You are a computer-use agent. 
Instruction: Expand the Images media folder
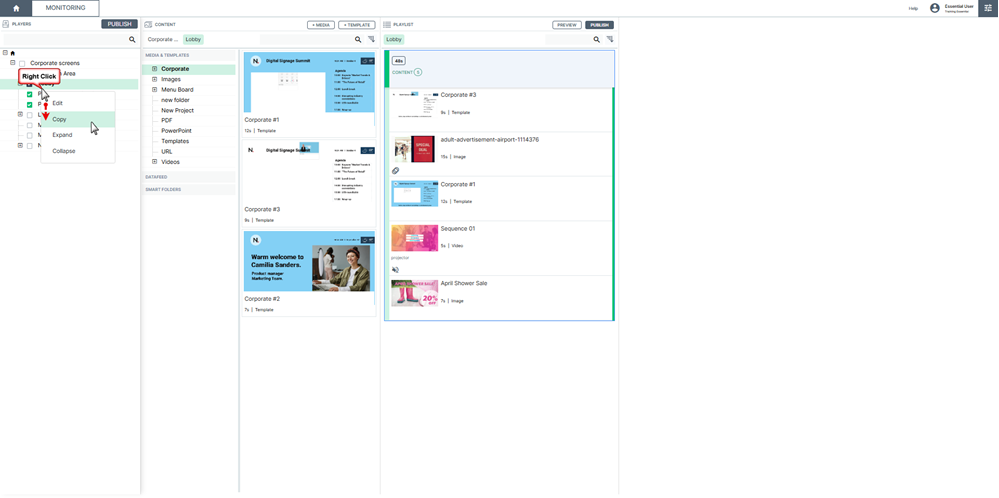(x=154, y=80)
